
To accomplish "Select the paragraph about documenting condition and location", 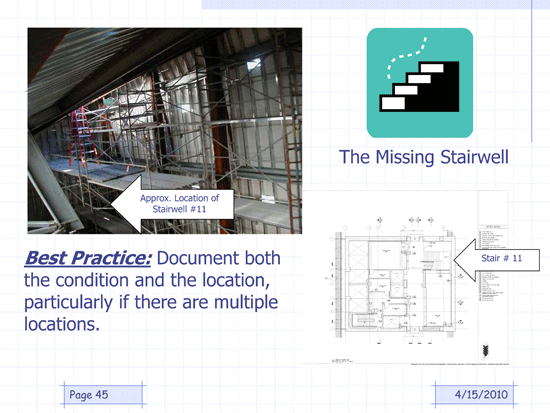I will [152, 291].
